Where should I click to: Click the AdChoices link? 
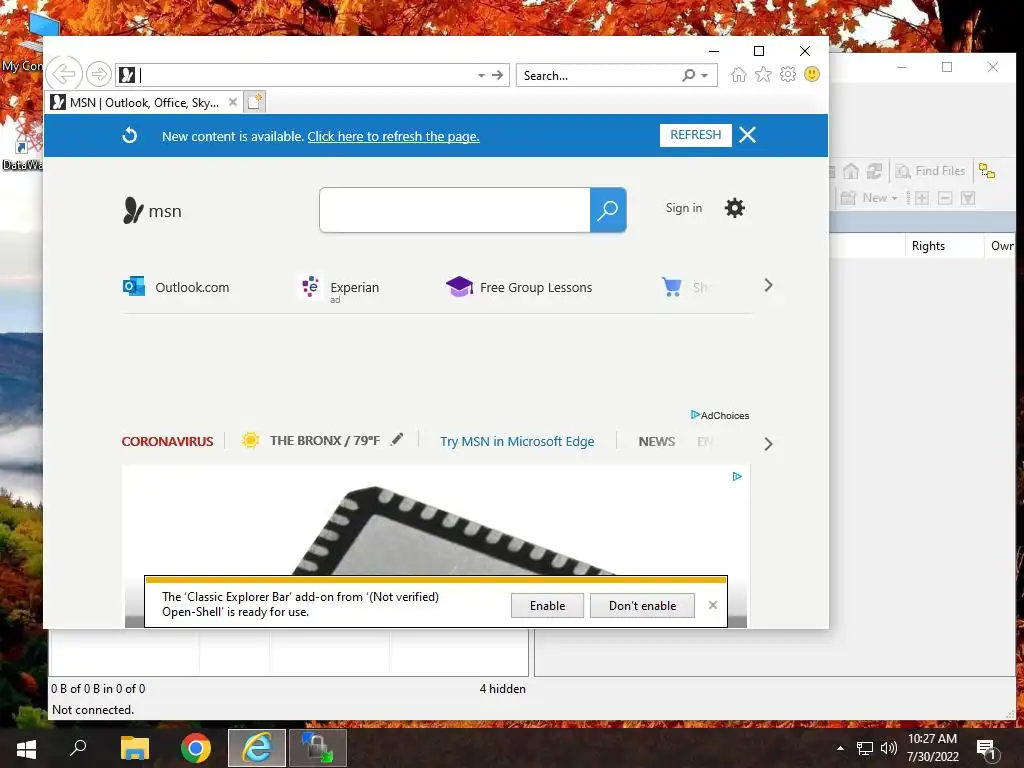[720, 415]
